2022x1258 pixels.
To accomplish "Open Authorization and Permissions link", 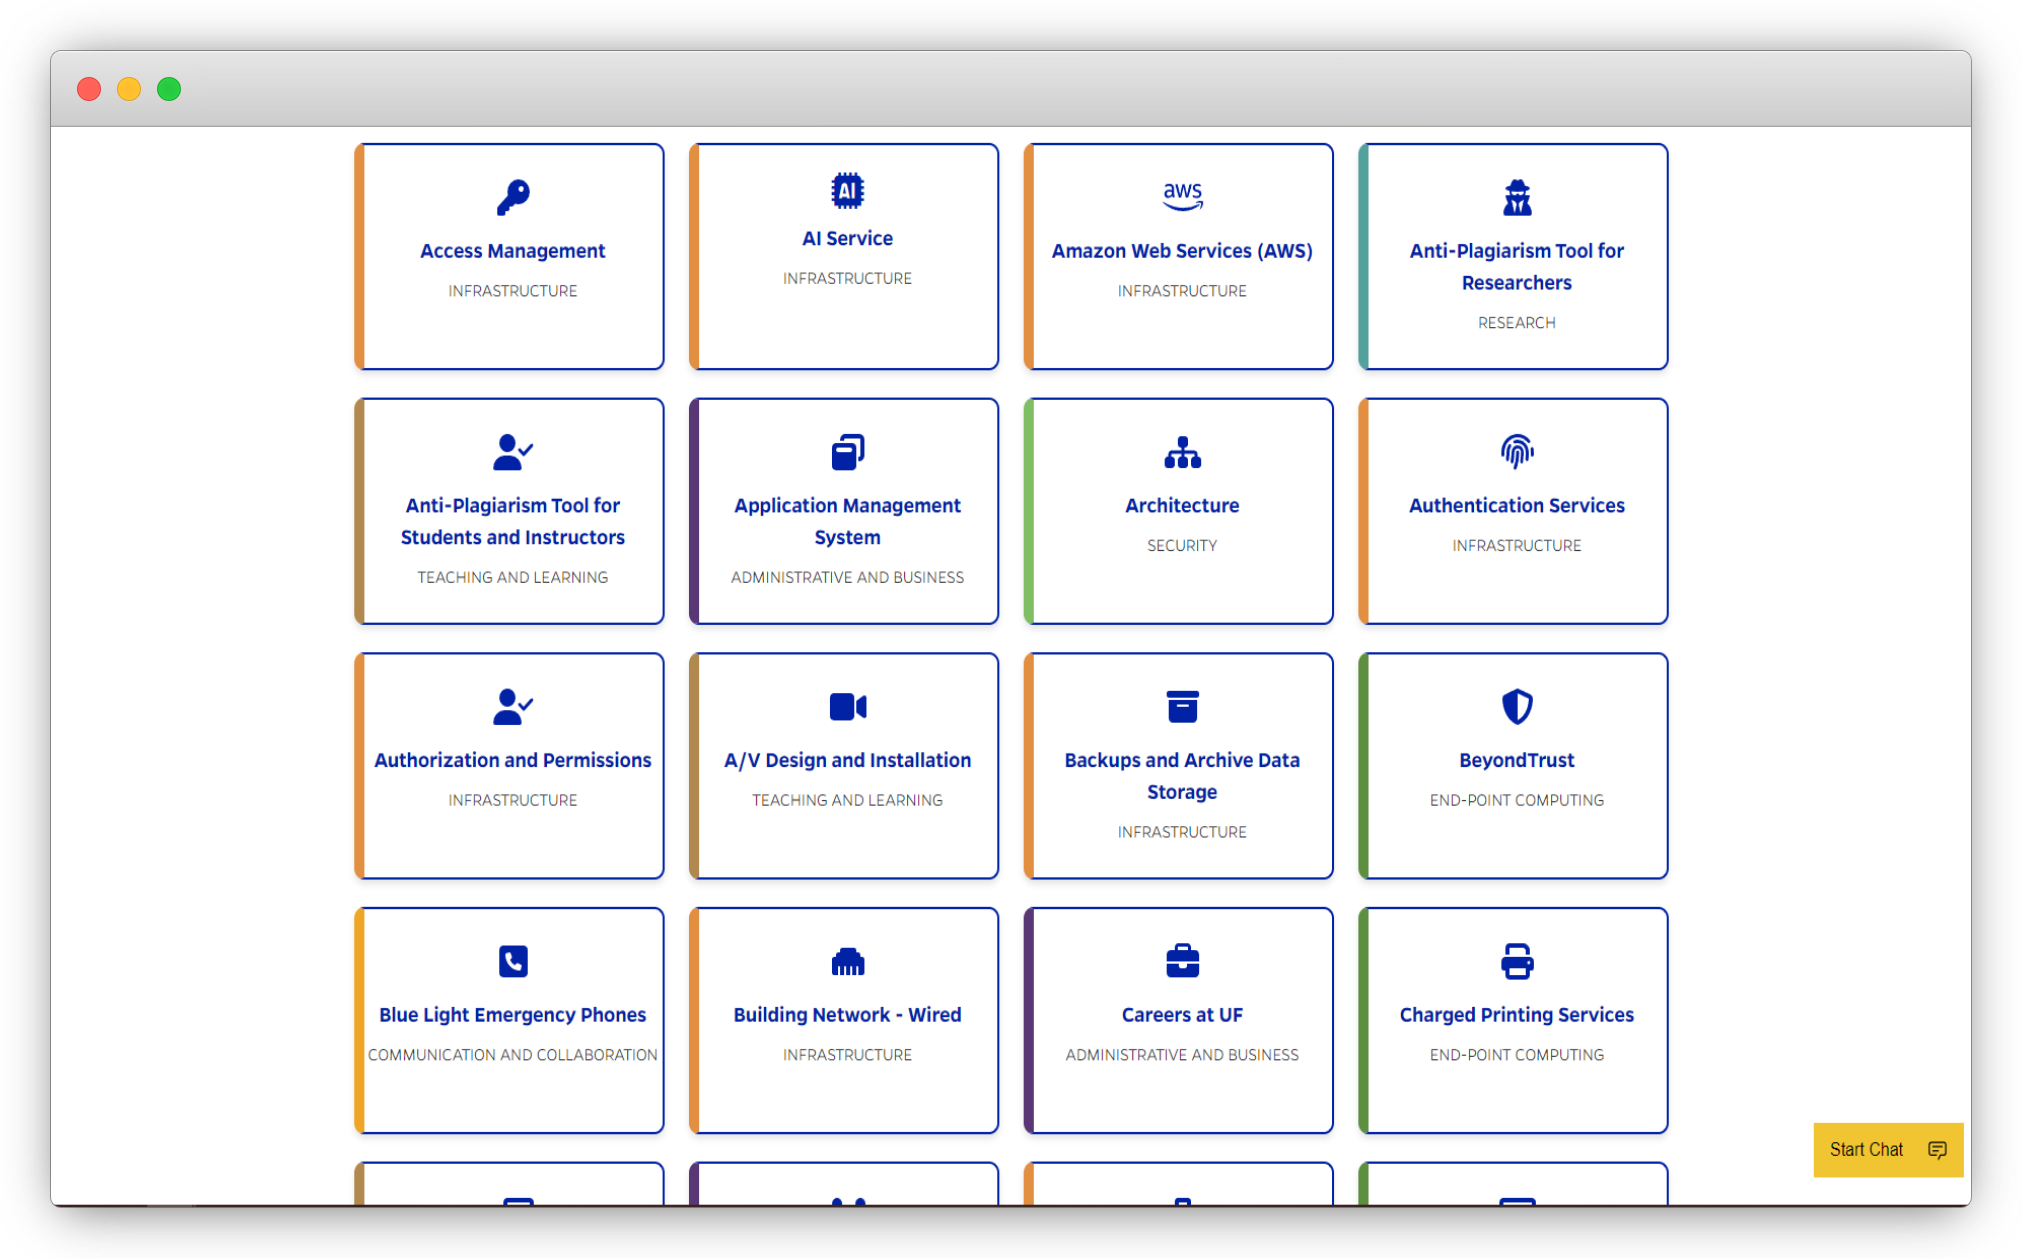I will pos(512,760).
